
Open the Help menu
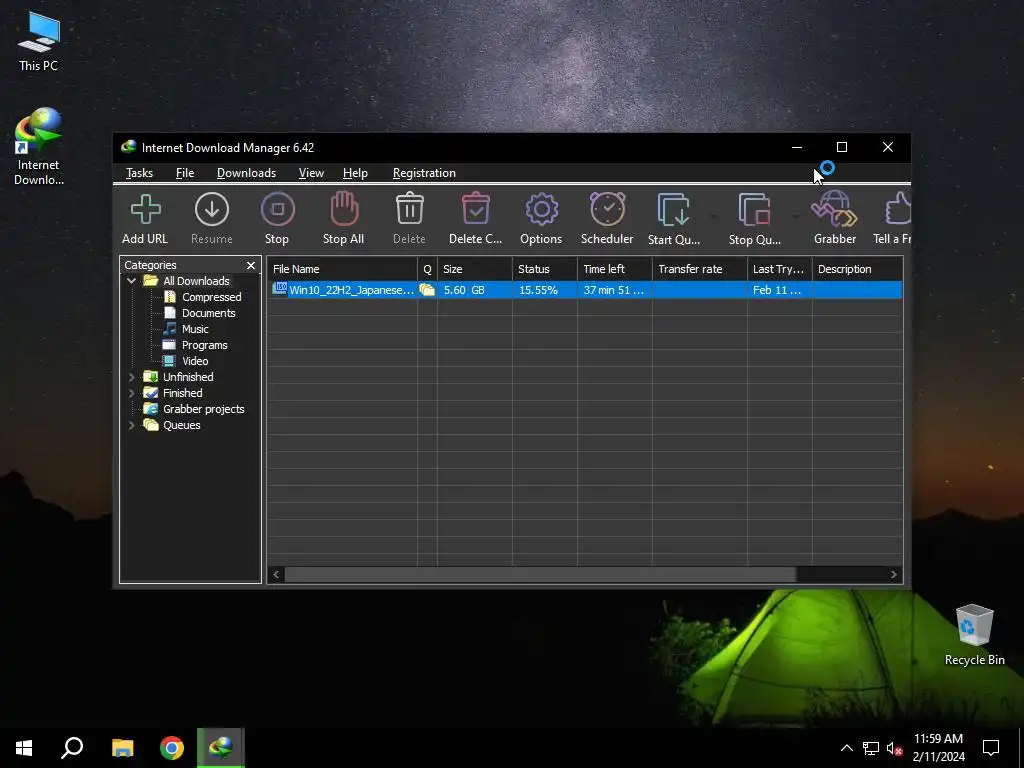(x=355, y=173)
